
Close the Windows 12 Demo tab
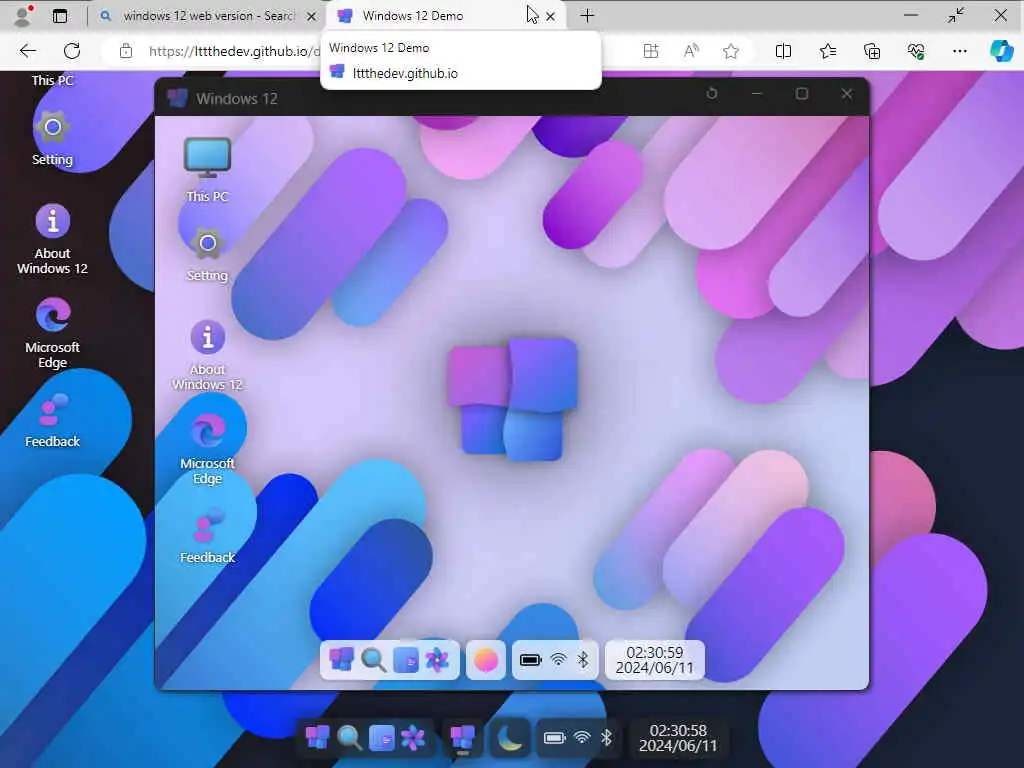[x=551, y=16]
